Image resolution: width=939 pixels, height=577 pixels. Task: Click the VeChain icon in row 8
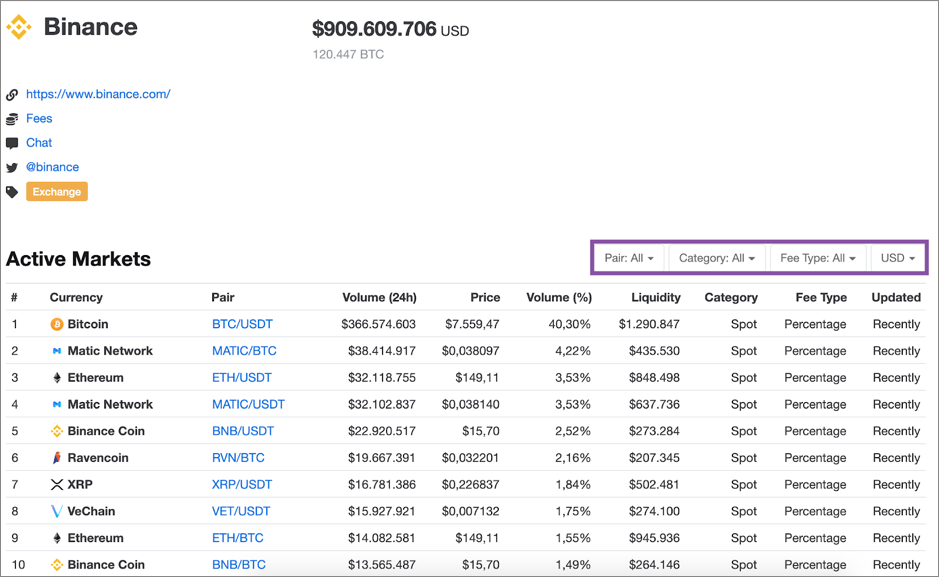[57, 511]
